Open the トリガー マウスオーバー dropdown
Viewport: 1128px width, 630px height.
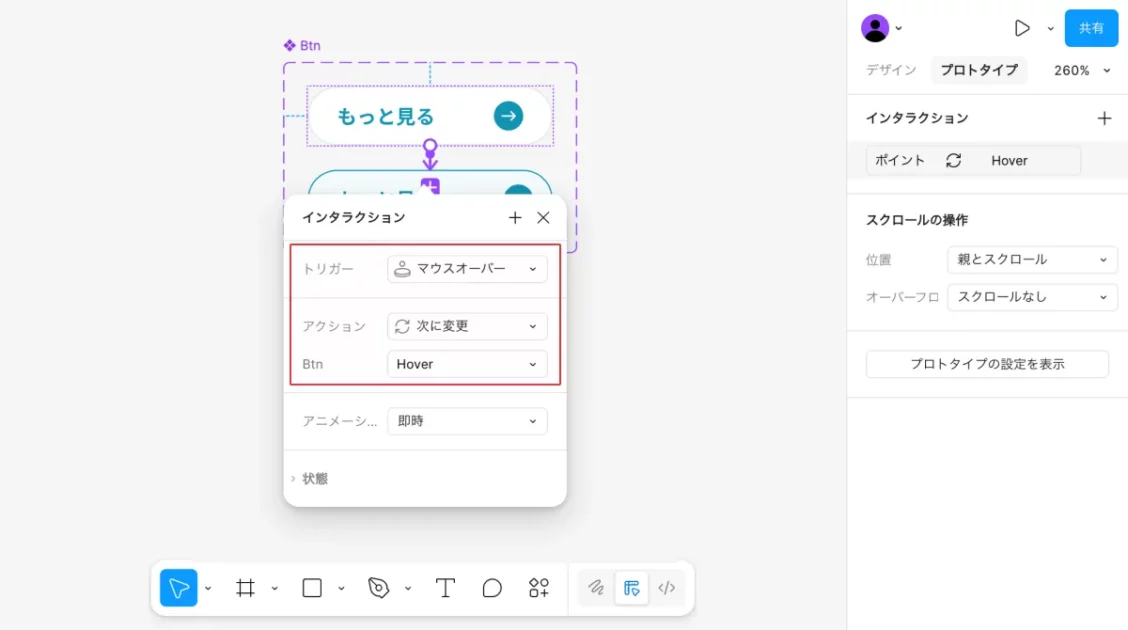pyautogui.click(x=467, y=269)
